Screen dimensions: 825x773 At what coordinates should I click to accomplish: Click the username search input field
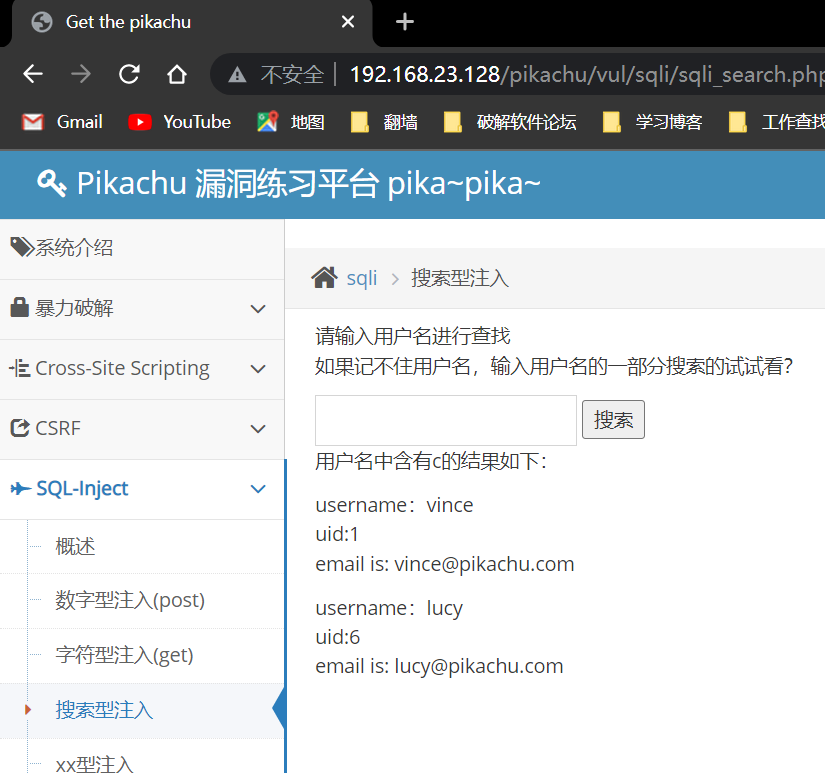coord(445,420)
